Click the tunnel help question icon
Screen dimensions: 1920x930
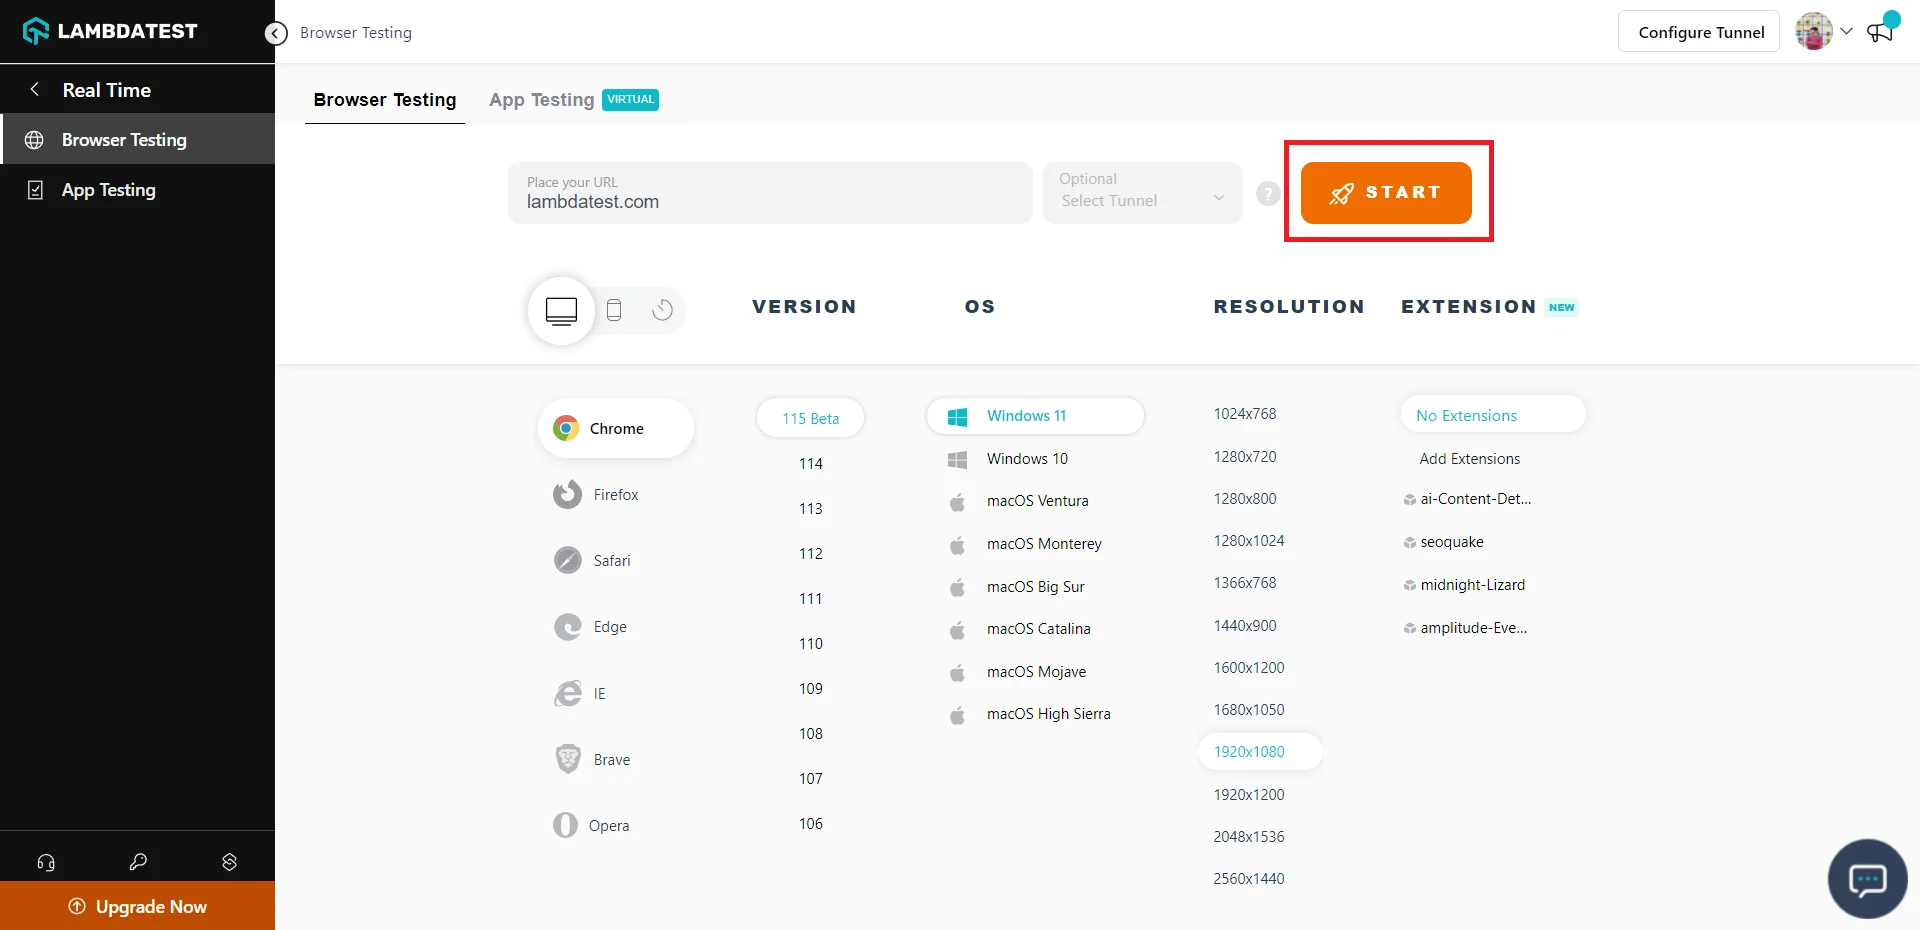click(x=1268, y=193)
